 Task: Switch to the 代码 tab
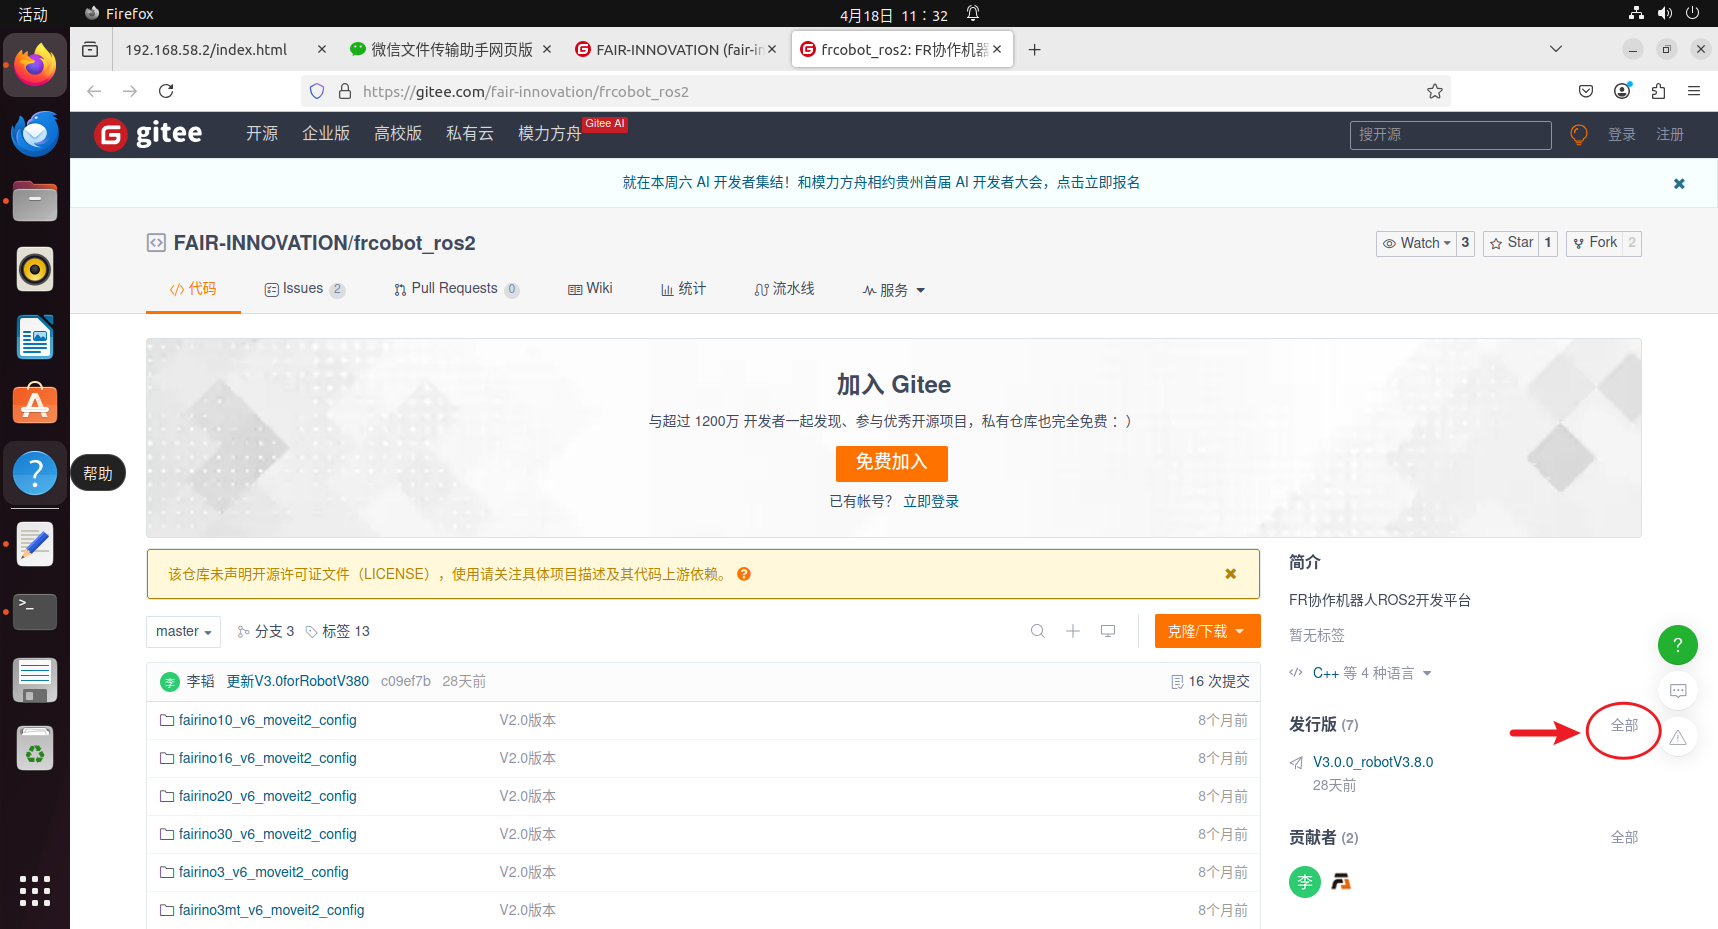(193, 289)
